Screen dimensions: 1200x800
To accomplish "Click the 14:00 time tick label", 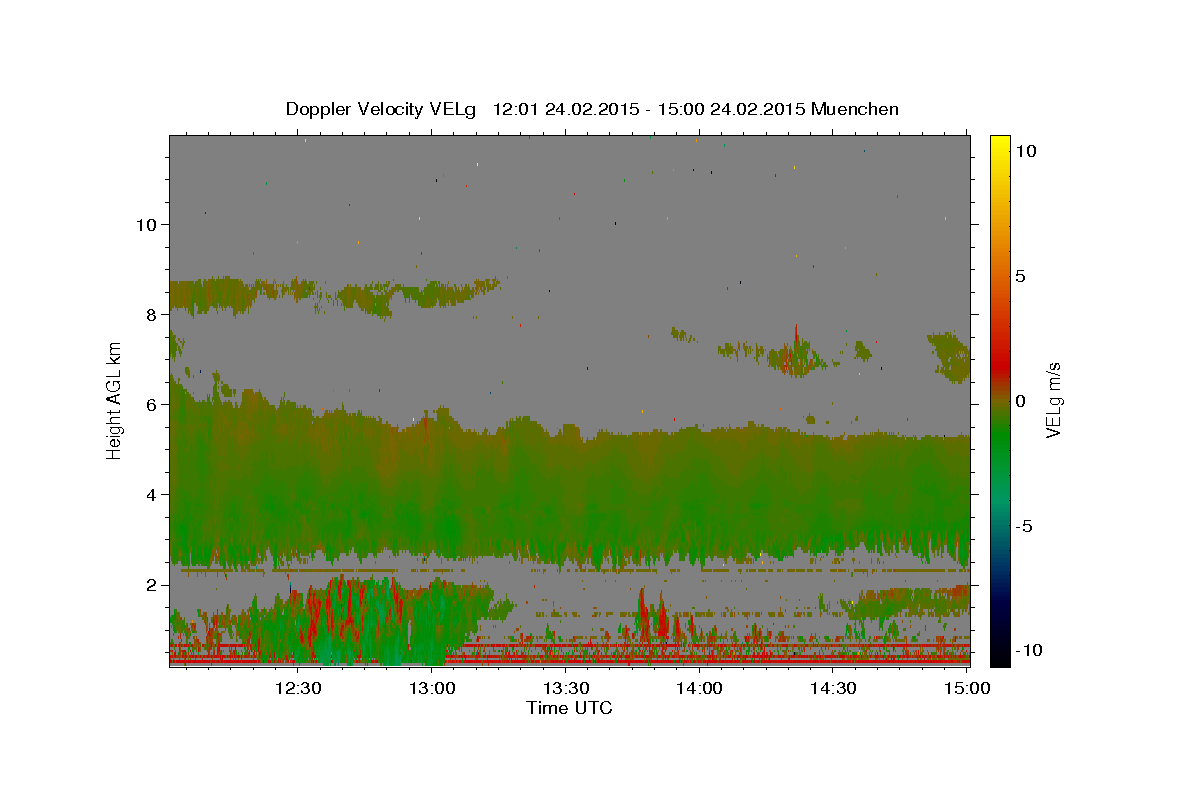I will [699, 688].
